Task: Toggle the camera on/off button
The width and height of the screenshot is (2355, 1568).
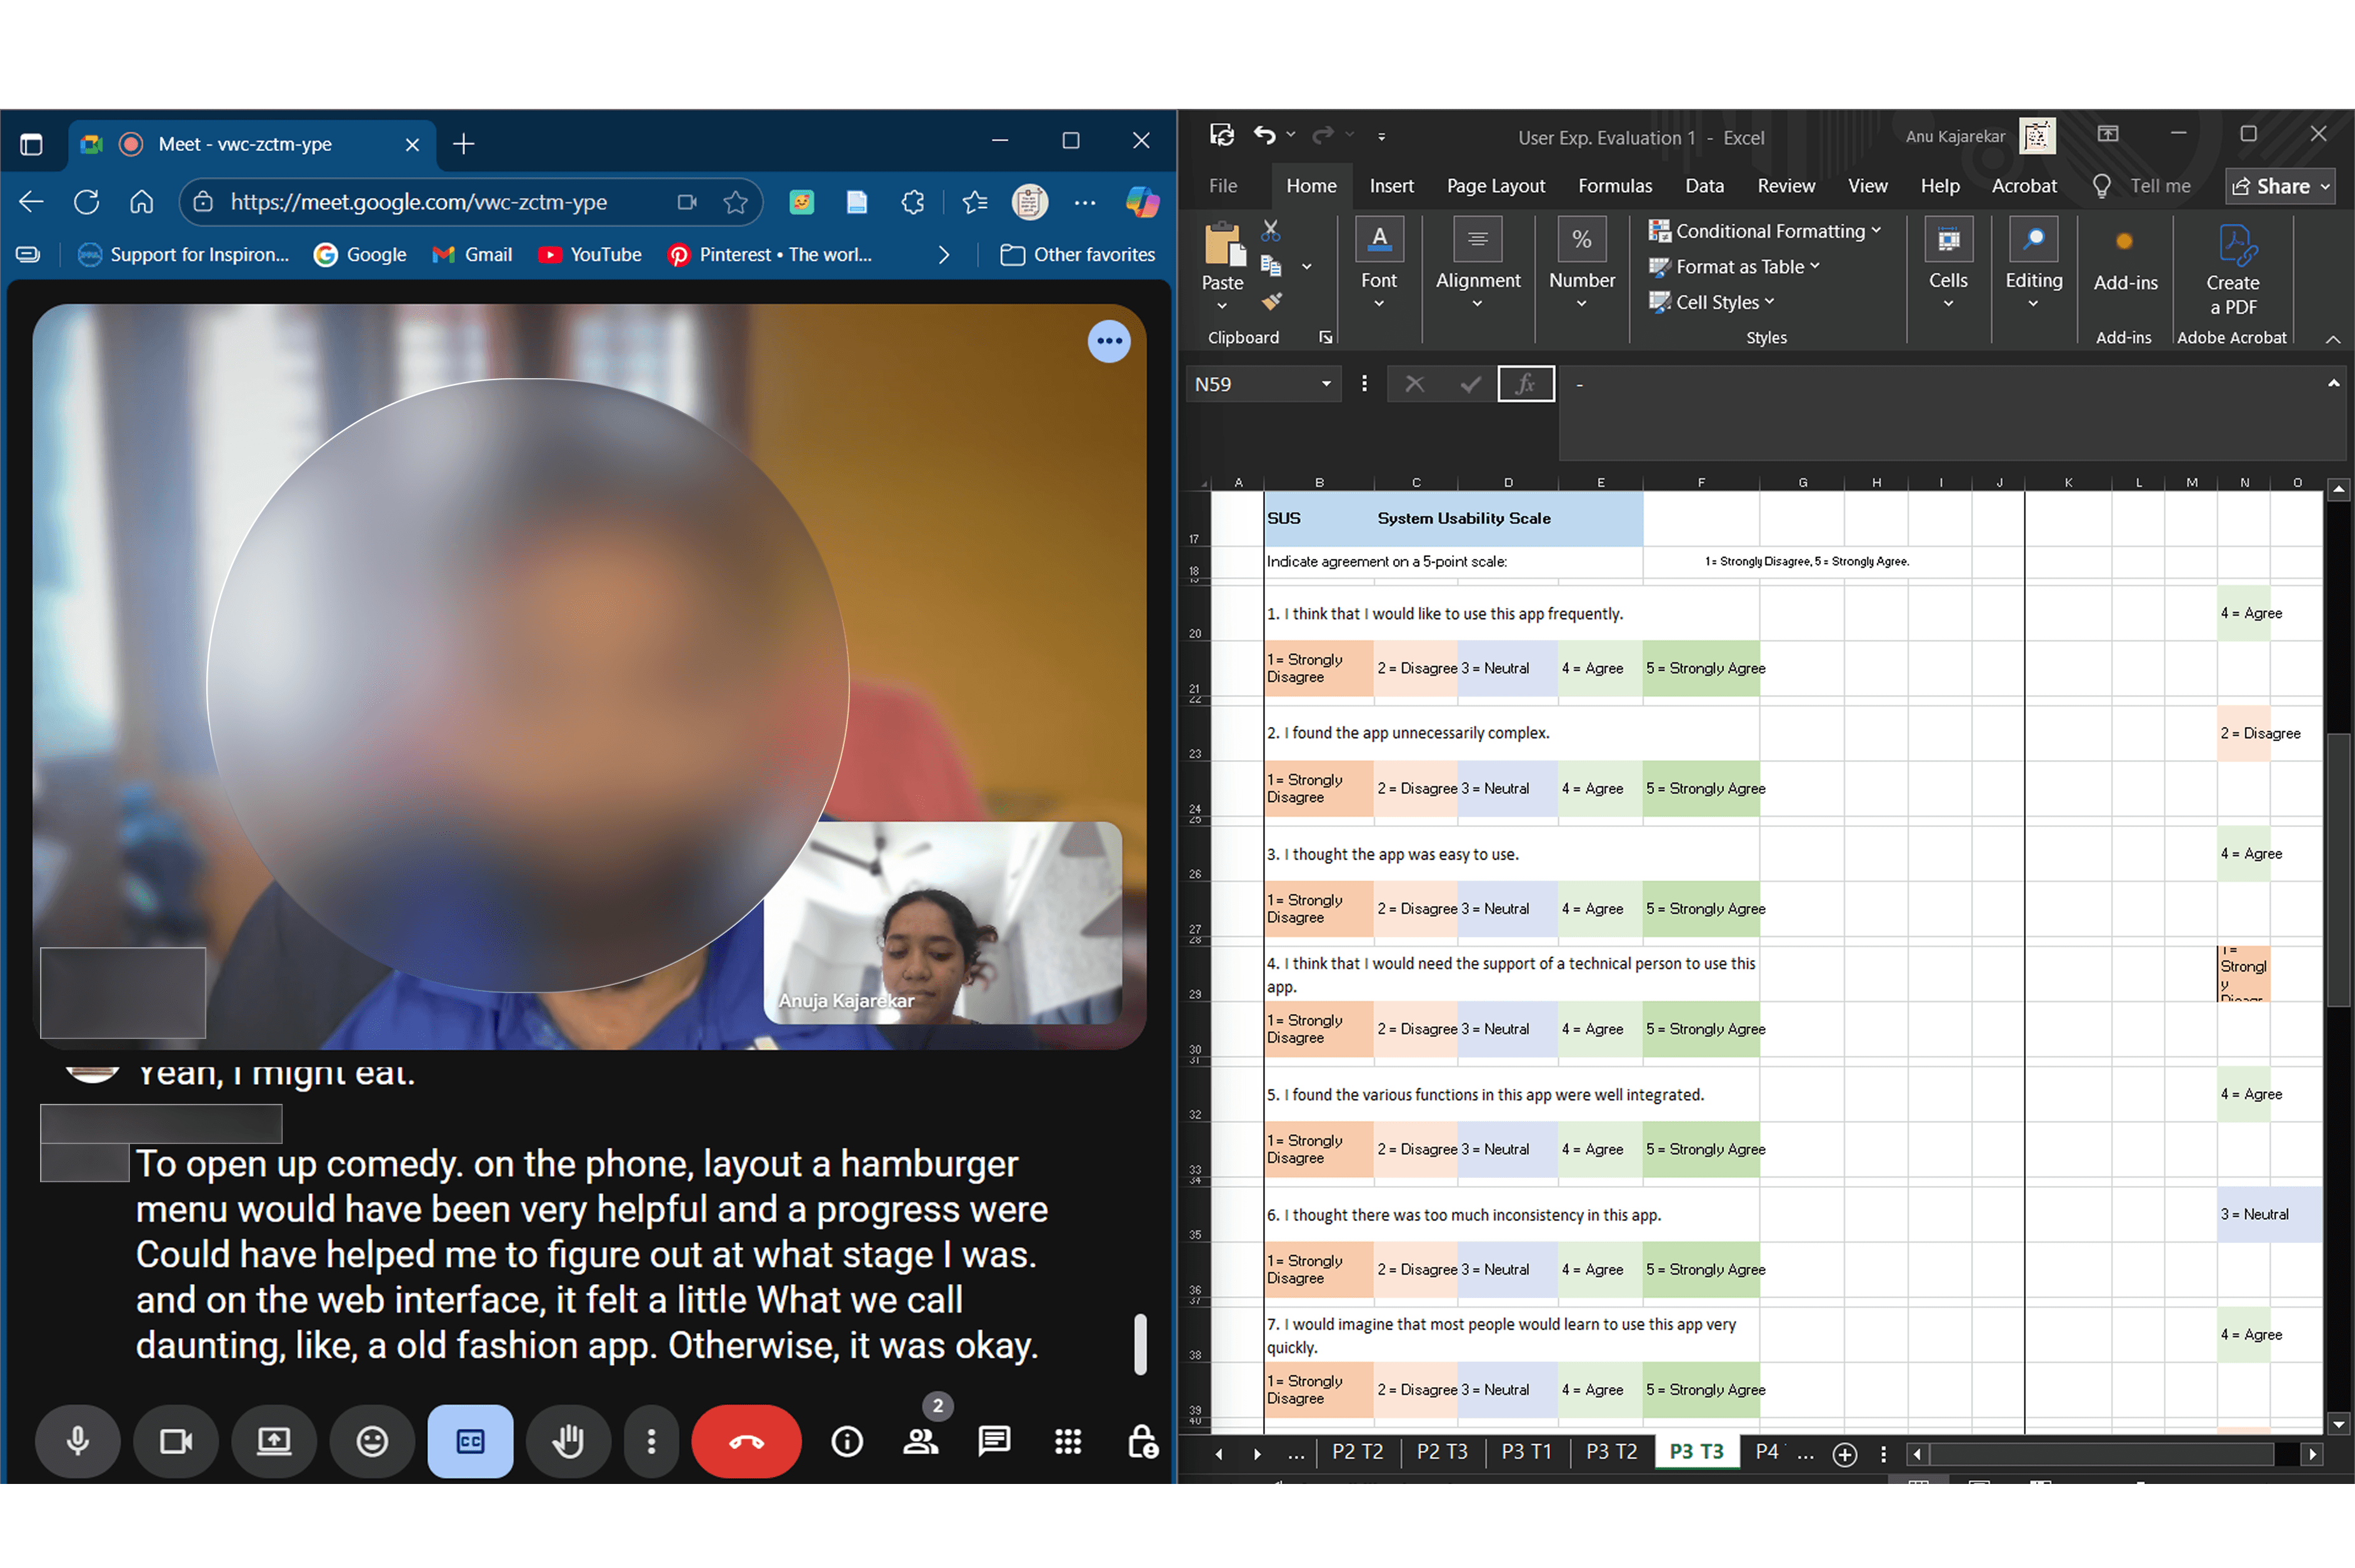Action: click(176, 1441)
